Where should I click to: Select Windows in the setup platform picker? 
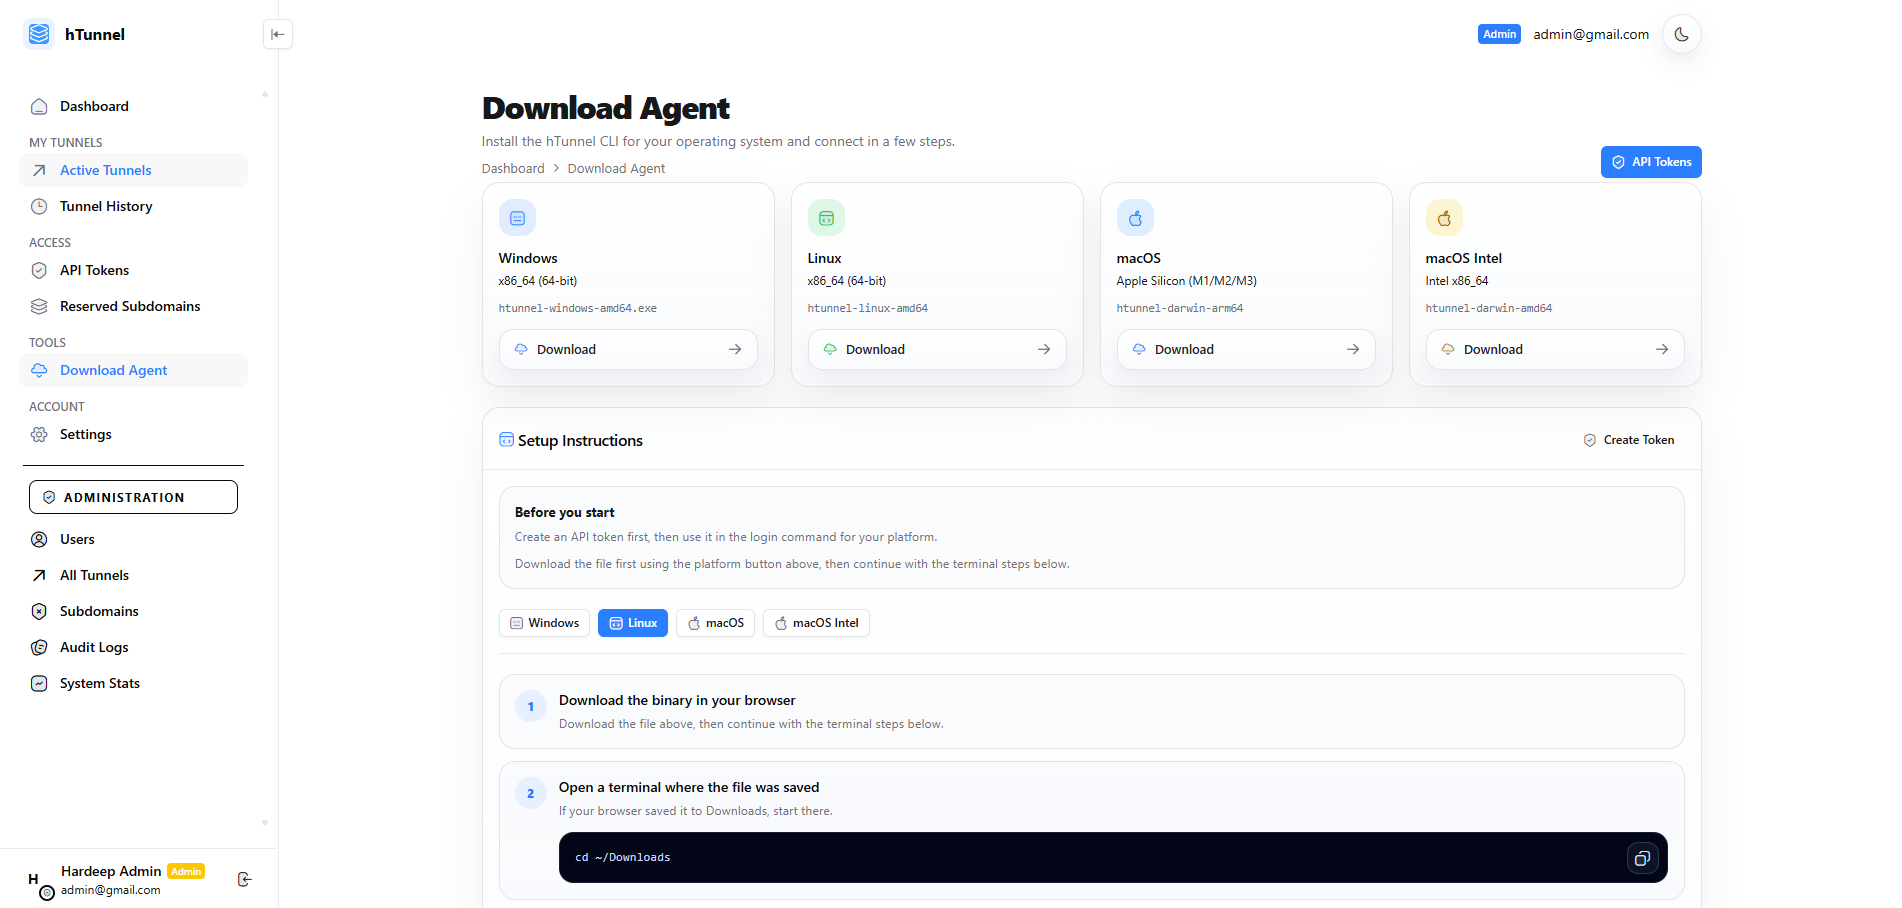[544, 623]
